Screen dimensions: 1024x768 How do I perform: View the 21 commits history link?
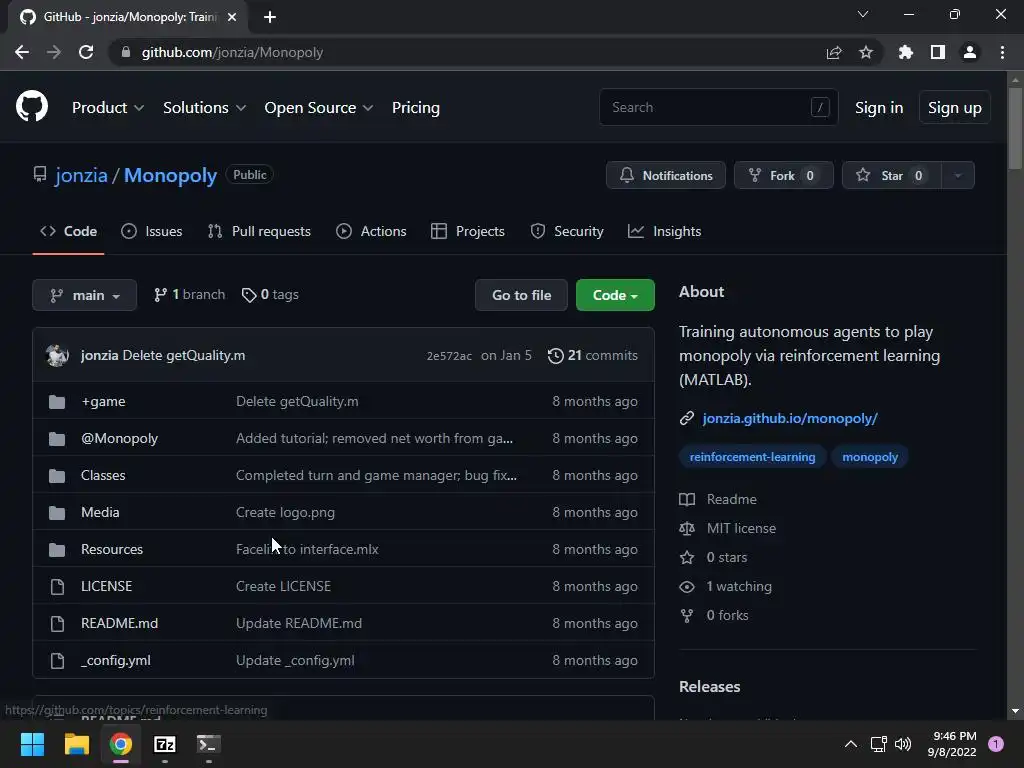[593, 356]
